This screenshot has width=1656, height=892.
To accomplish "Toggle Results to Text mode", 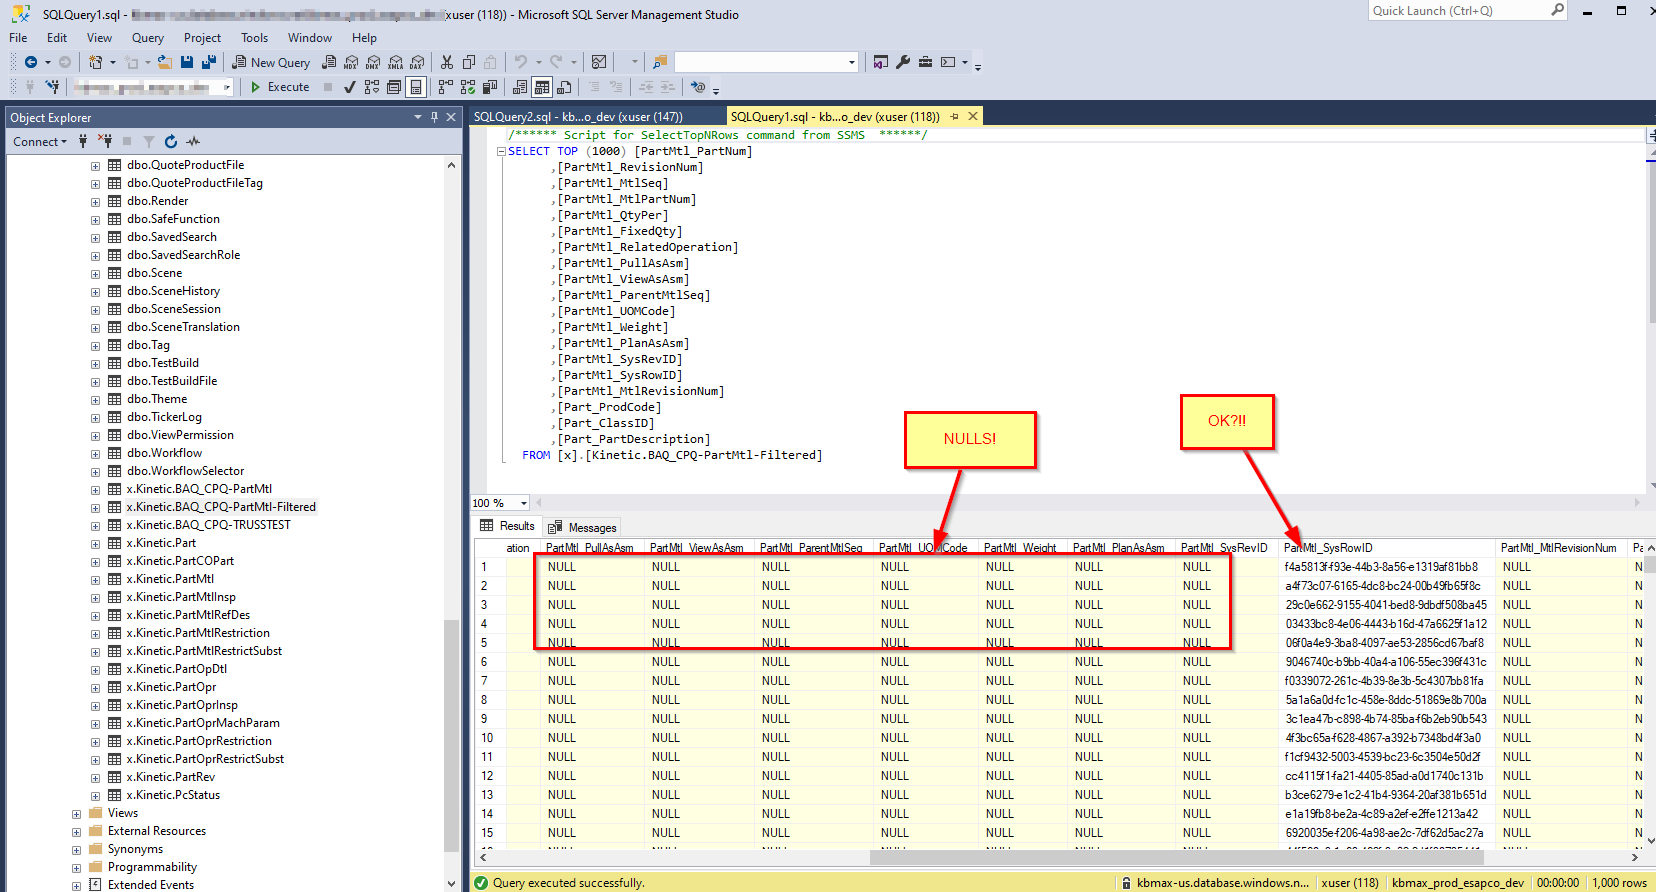I will tap(519, 87).
